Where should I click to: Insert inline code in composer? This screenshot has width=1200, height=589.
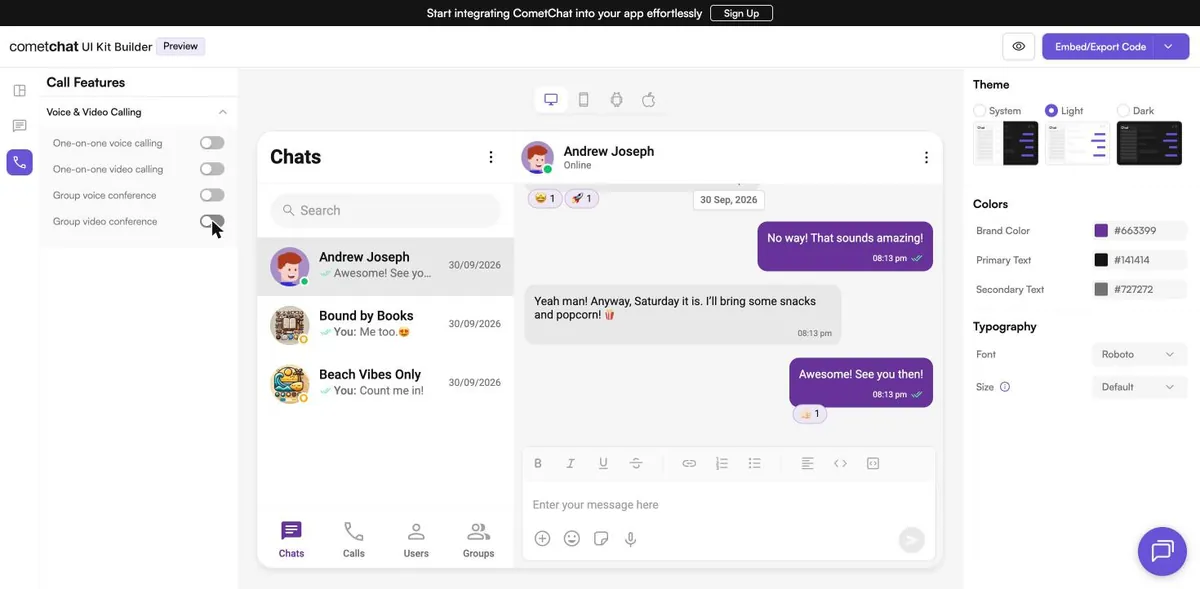click(x=840, y=463)
